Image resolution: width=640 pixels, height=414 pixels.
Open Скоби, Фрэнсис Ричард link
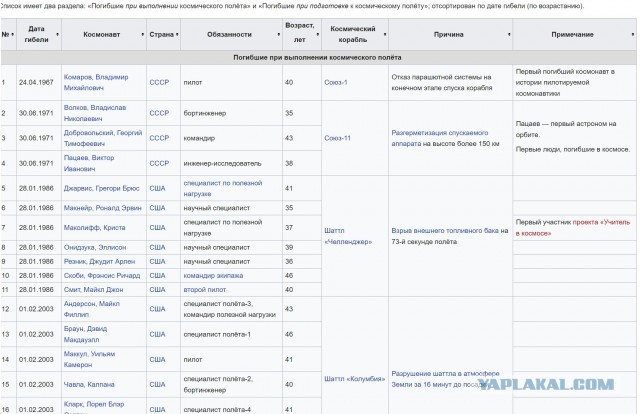click(102, 276)
